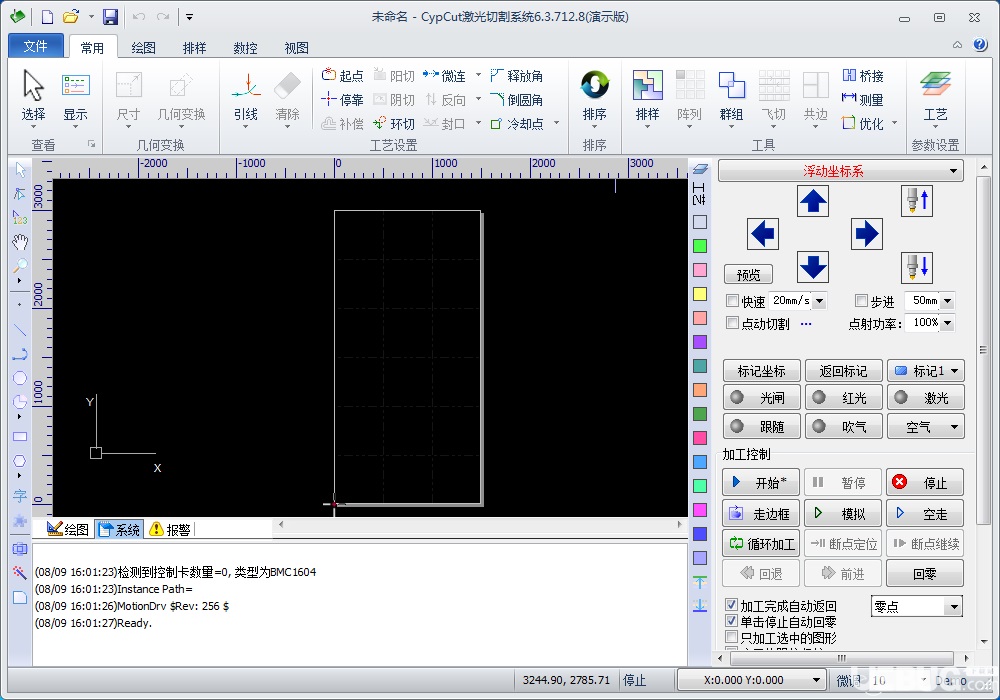Uncheck 加工完成自动返回 option
The image size is (1000, 700).
click(x=733, y=604)
